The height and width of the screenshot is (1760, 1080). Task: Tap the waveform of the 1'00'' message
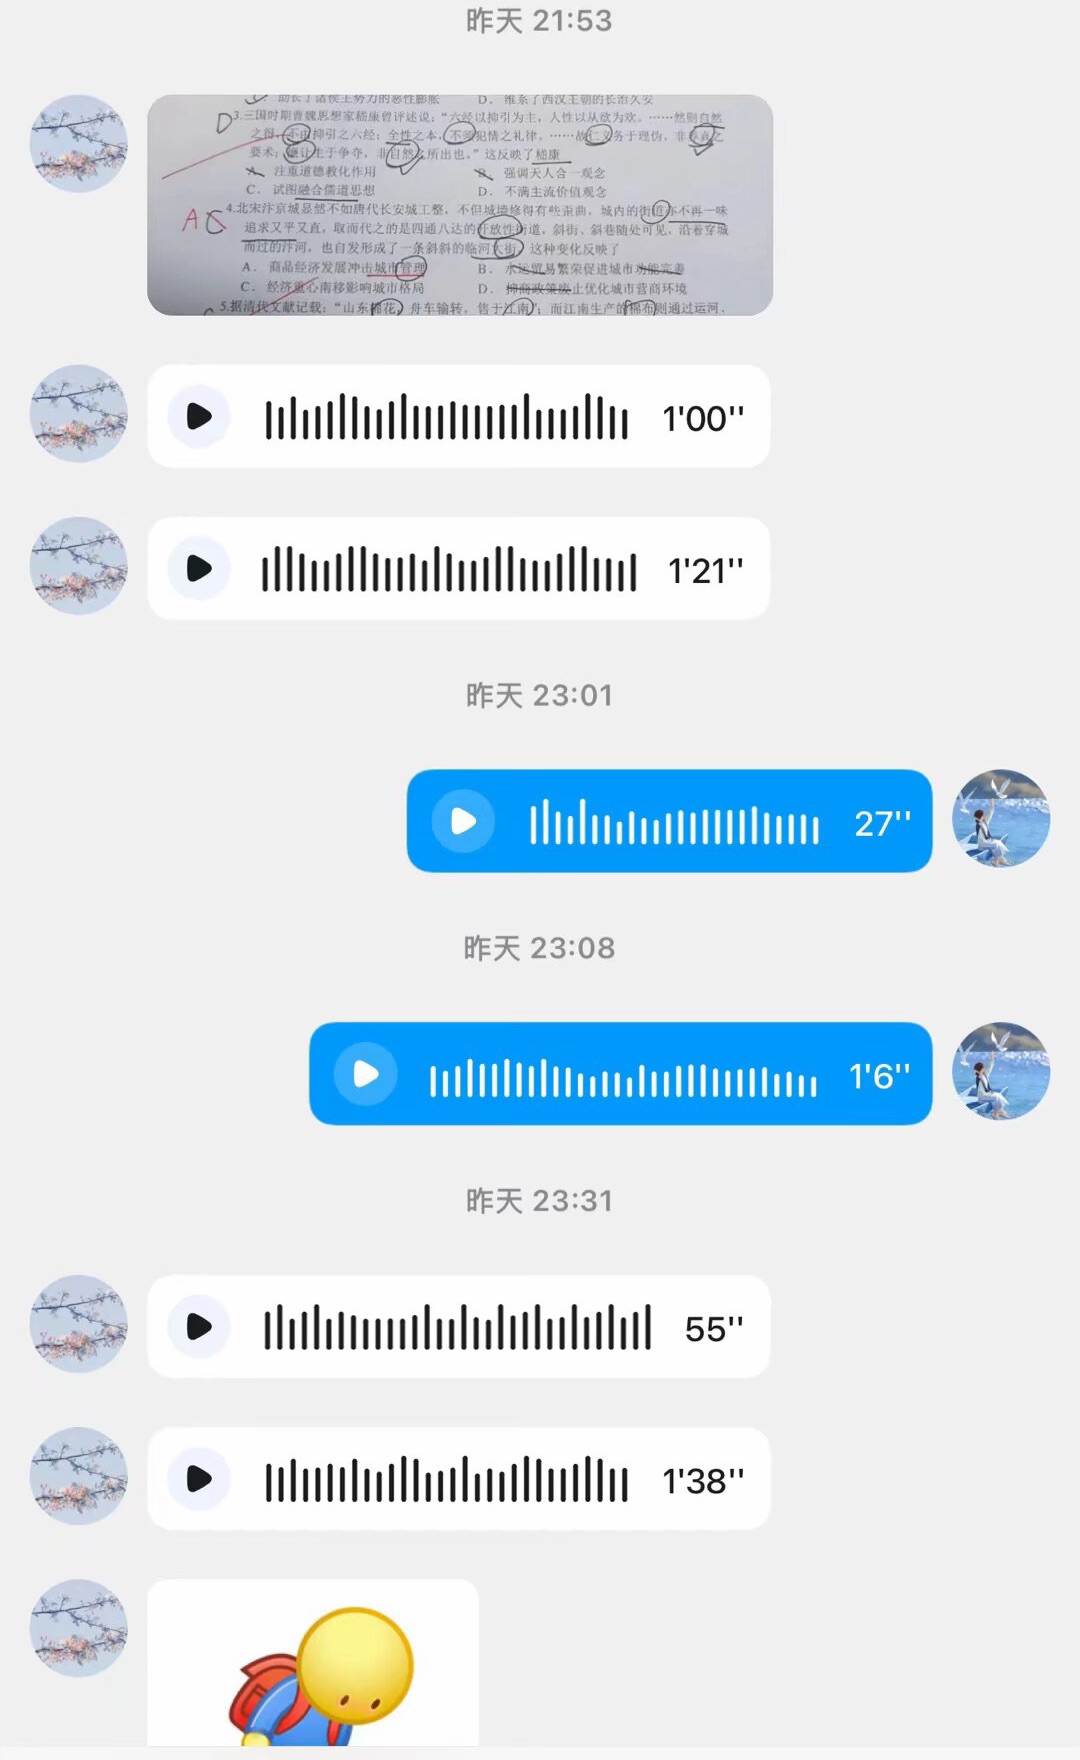coord(446,417)
